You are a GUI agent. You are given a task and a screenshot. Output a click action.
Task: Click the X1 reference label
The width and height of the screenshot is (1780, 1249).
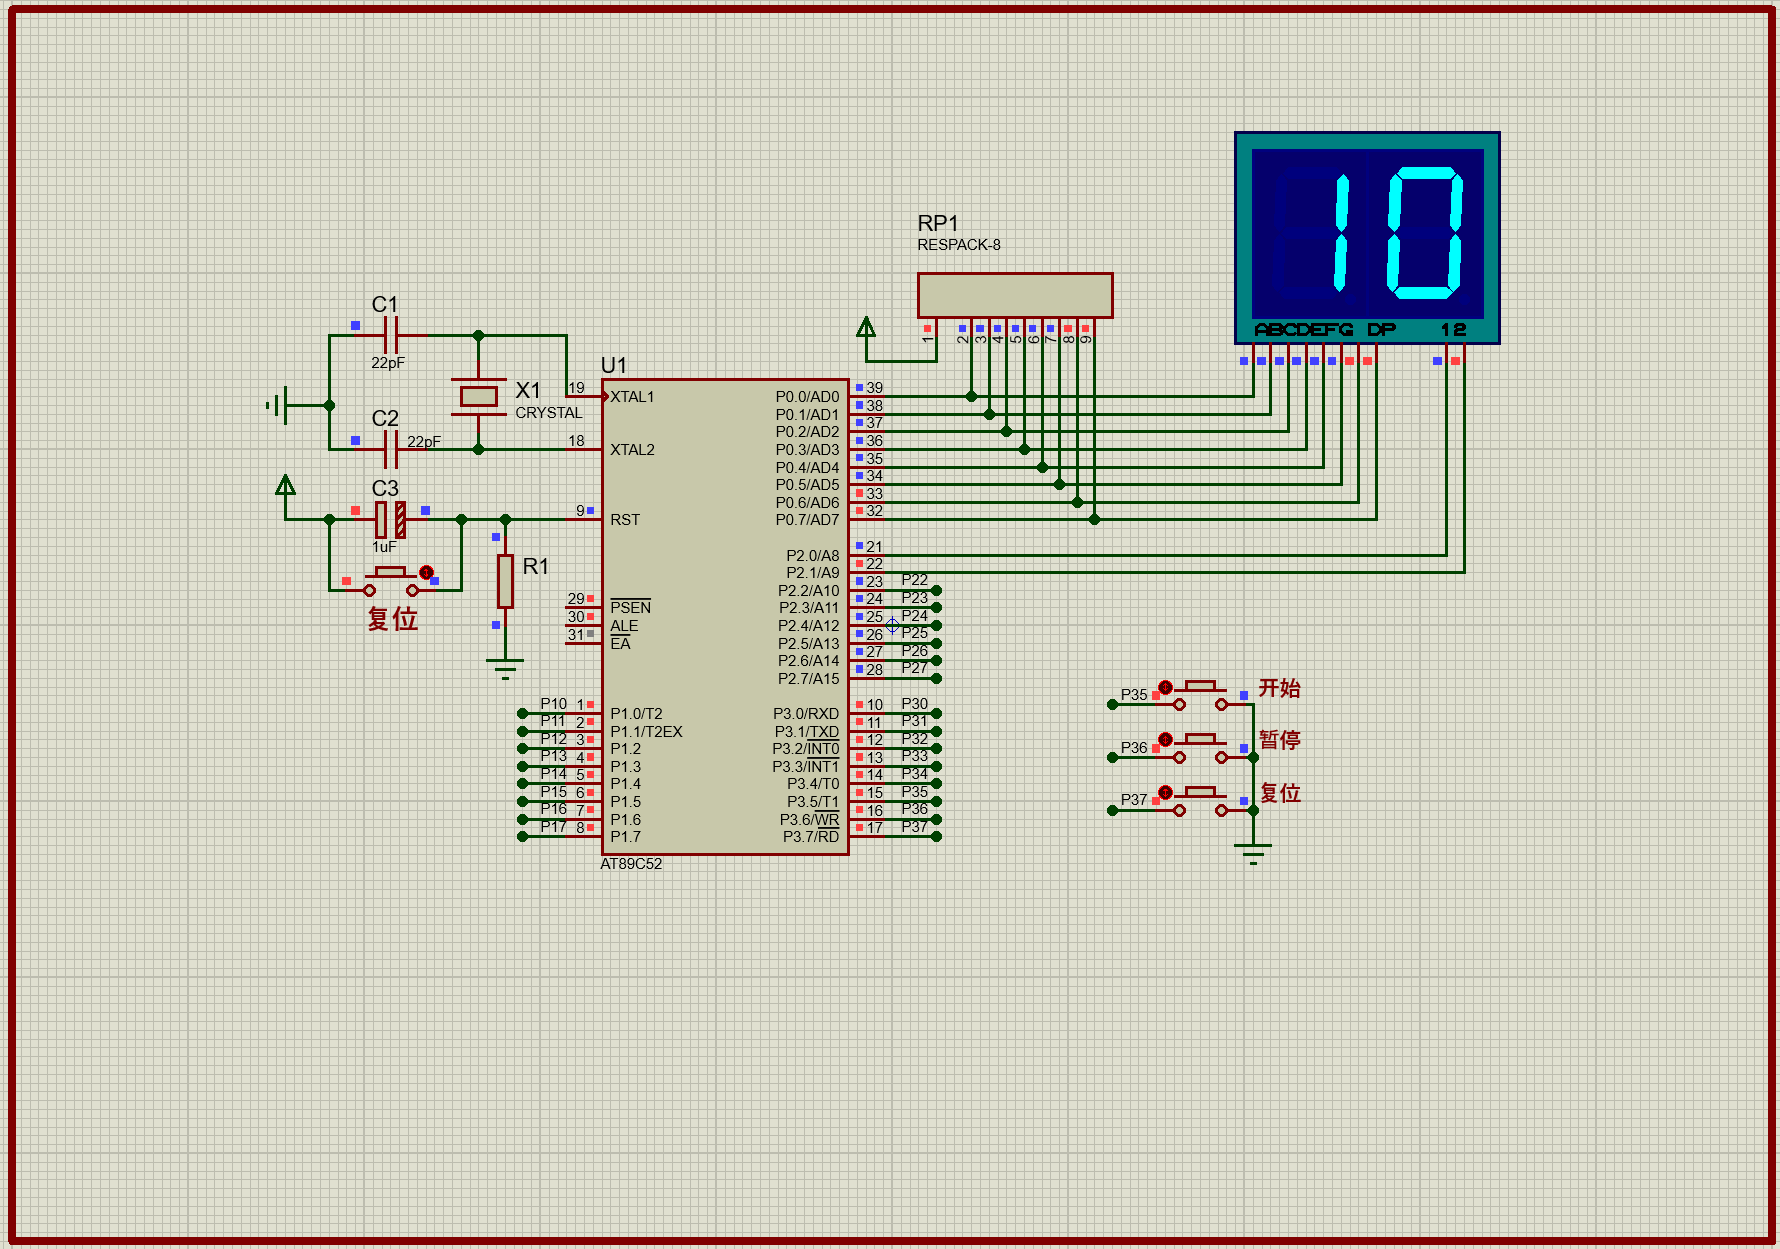(528, 390)
